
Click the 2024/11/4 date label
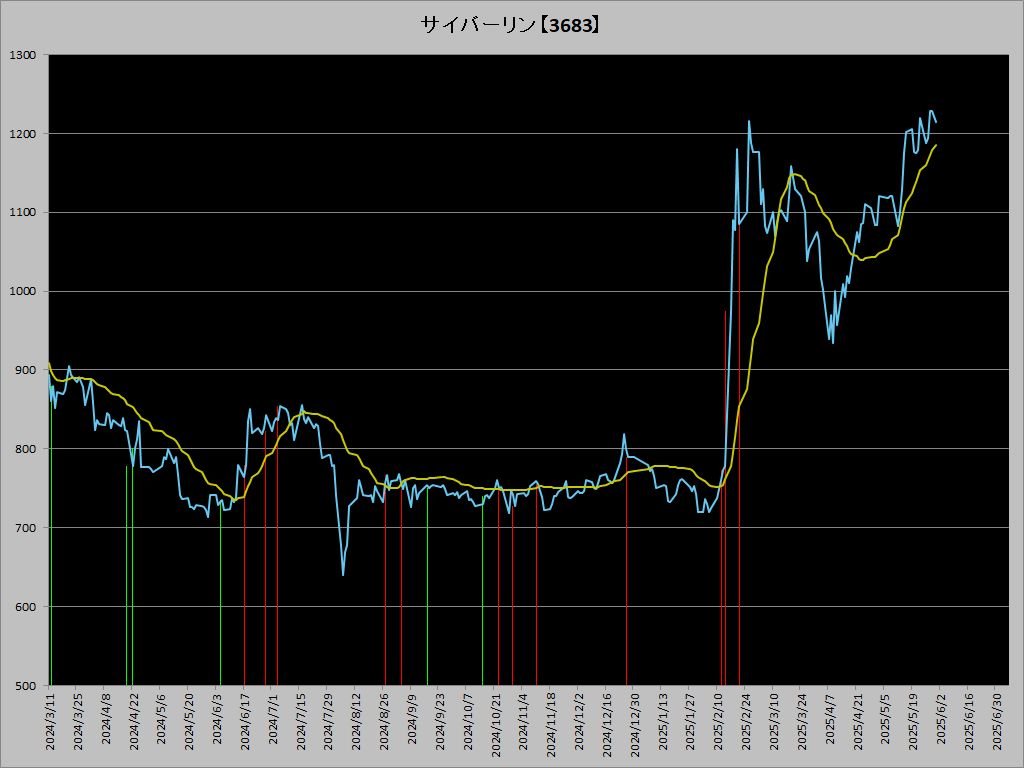[524, 720]
